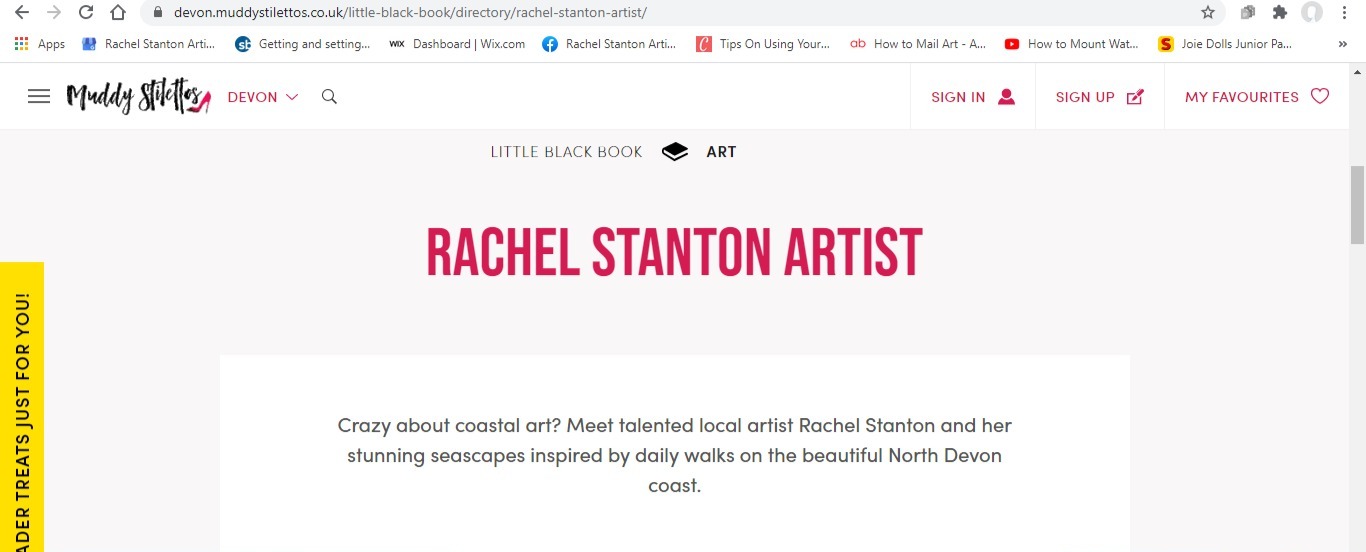
Task: Open the browser extensions puzzle icon
Action: [1279, 13]
